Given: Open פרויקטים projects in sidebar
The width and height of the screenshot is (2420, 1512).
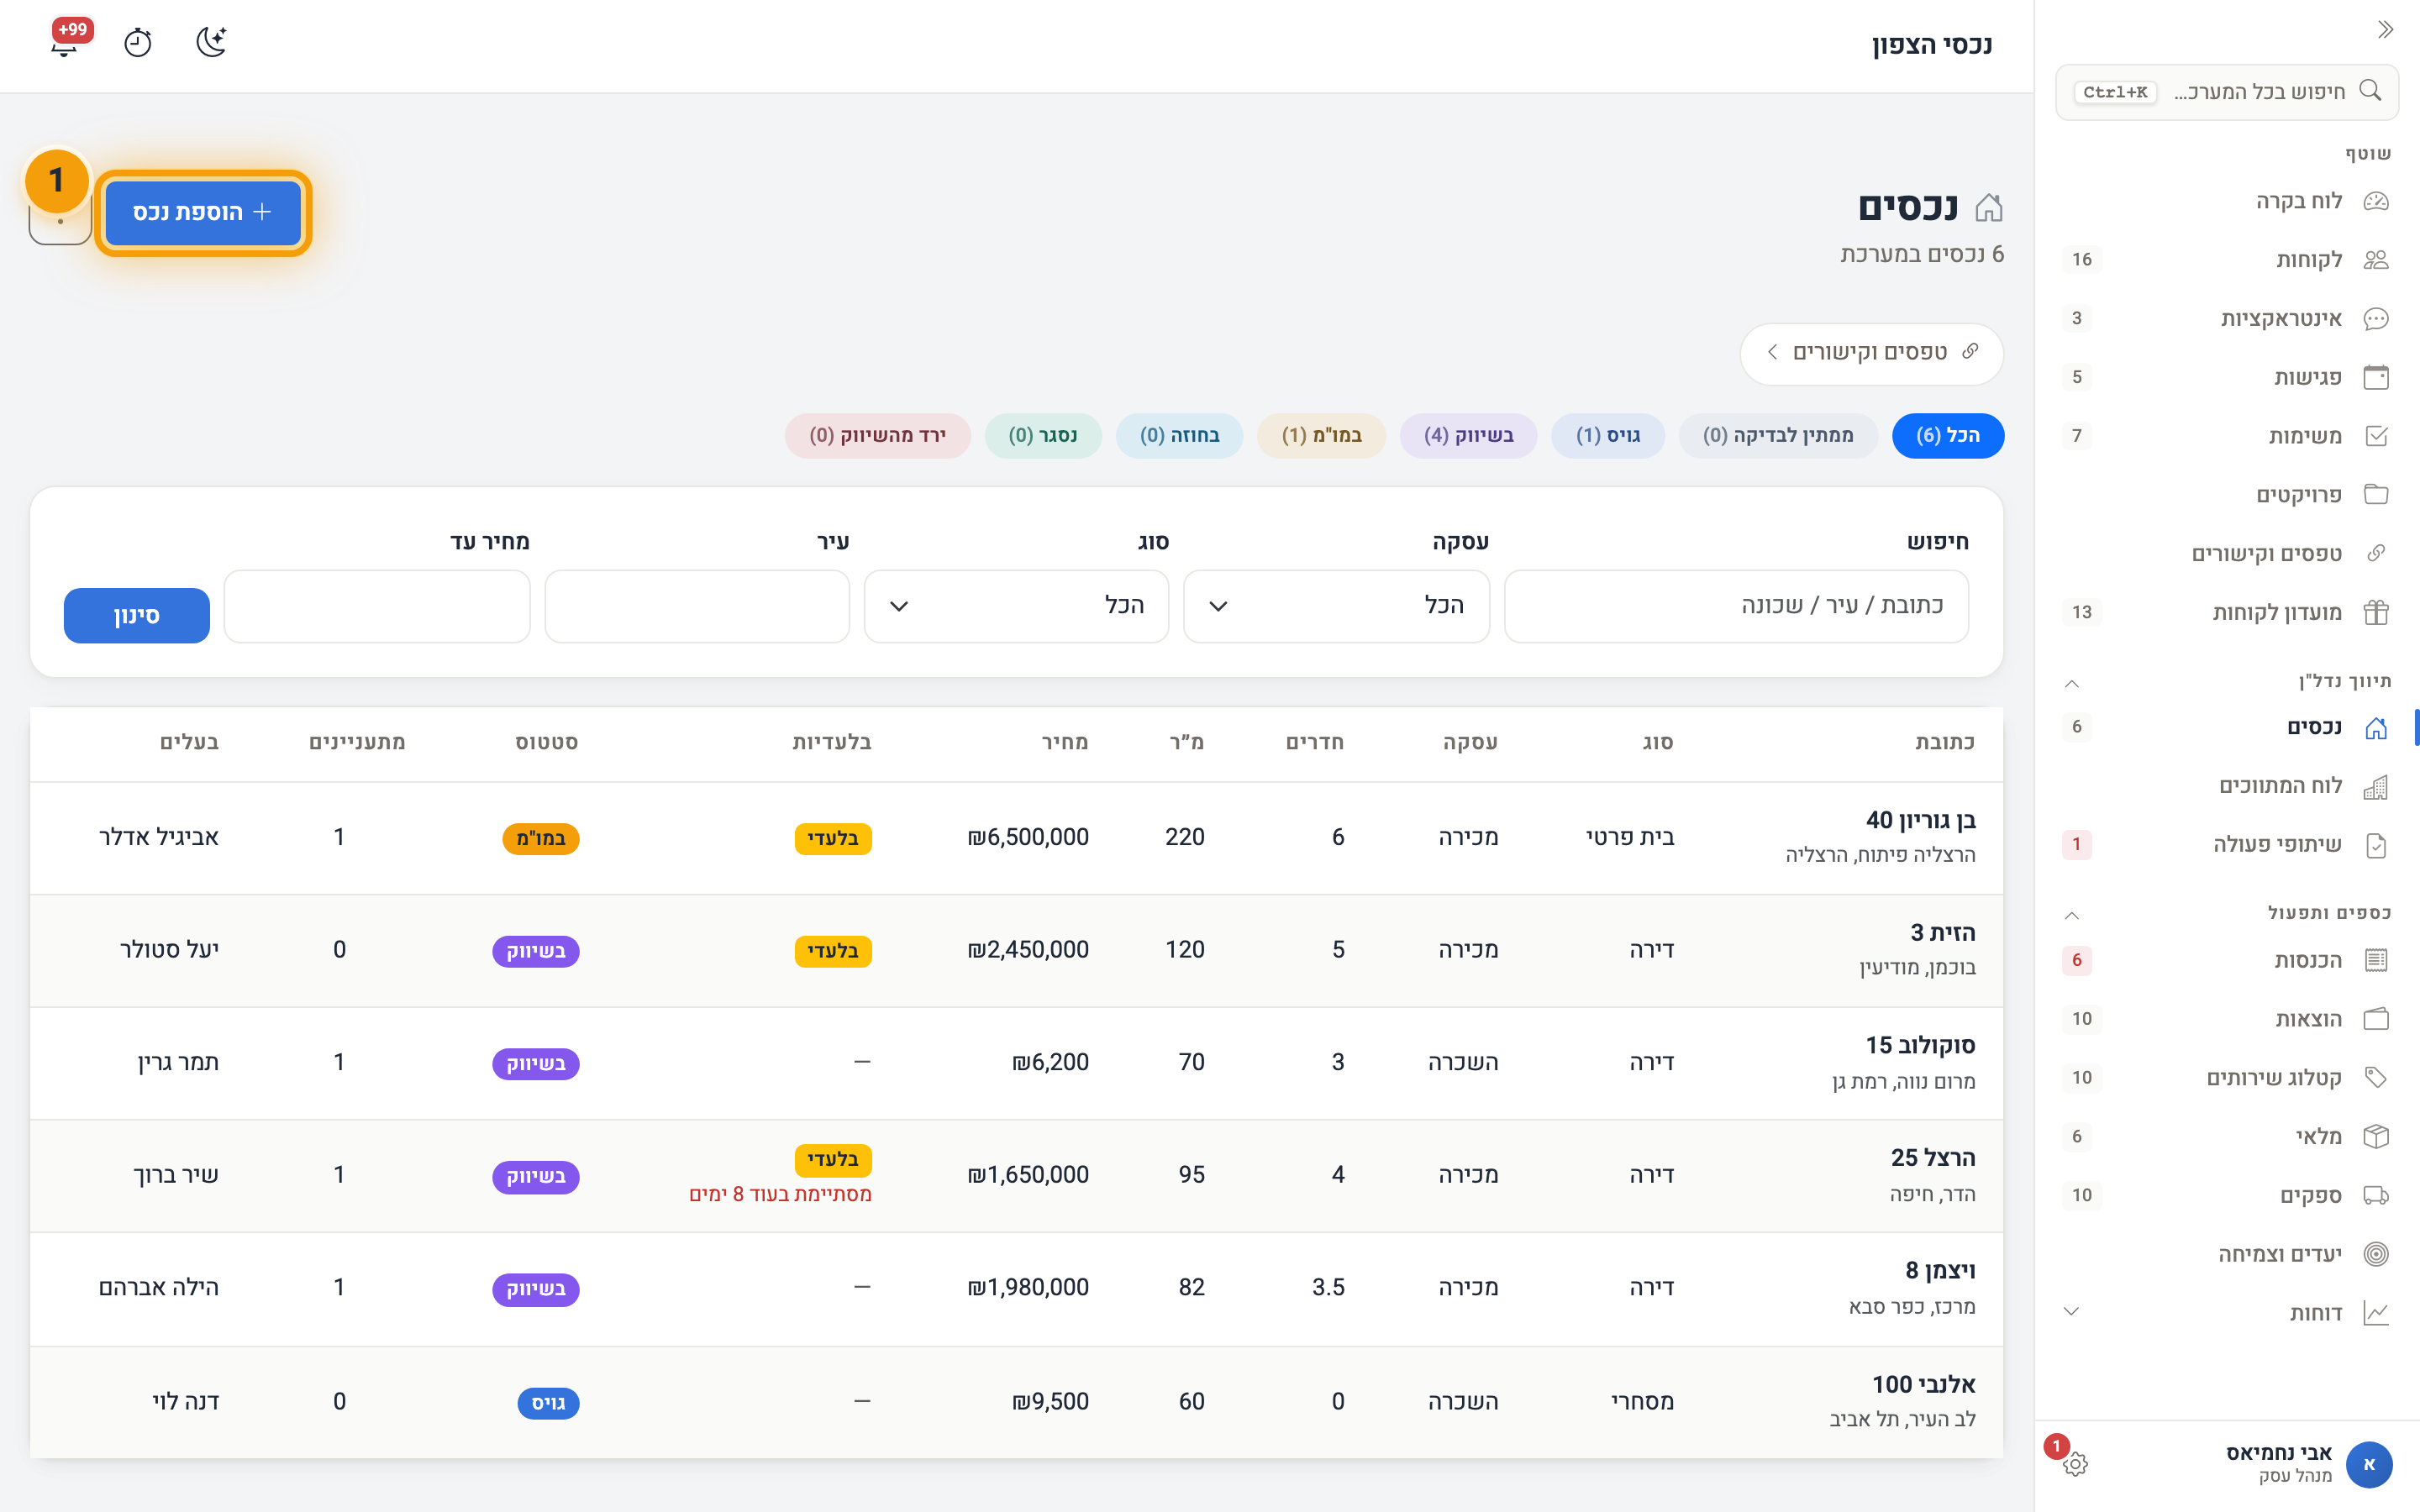Looking at the screenshot, I should [2227, 495].
